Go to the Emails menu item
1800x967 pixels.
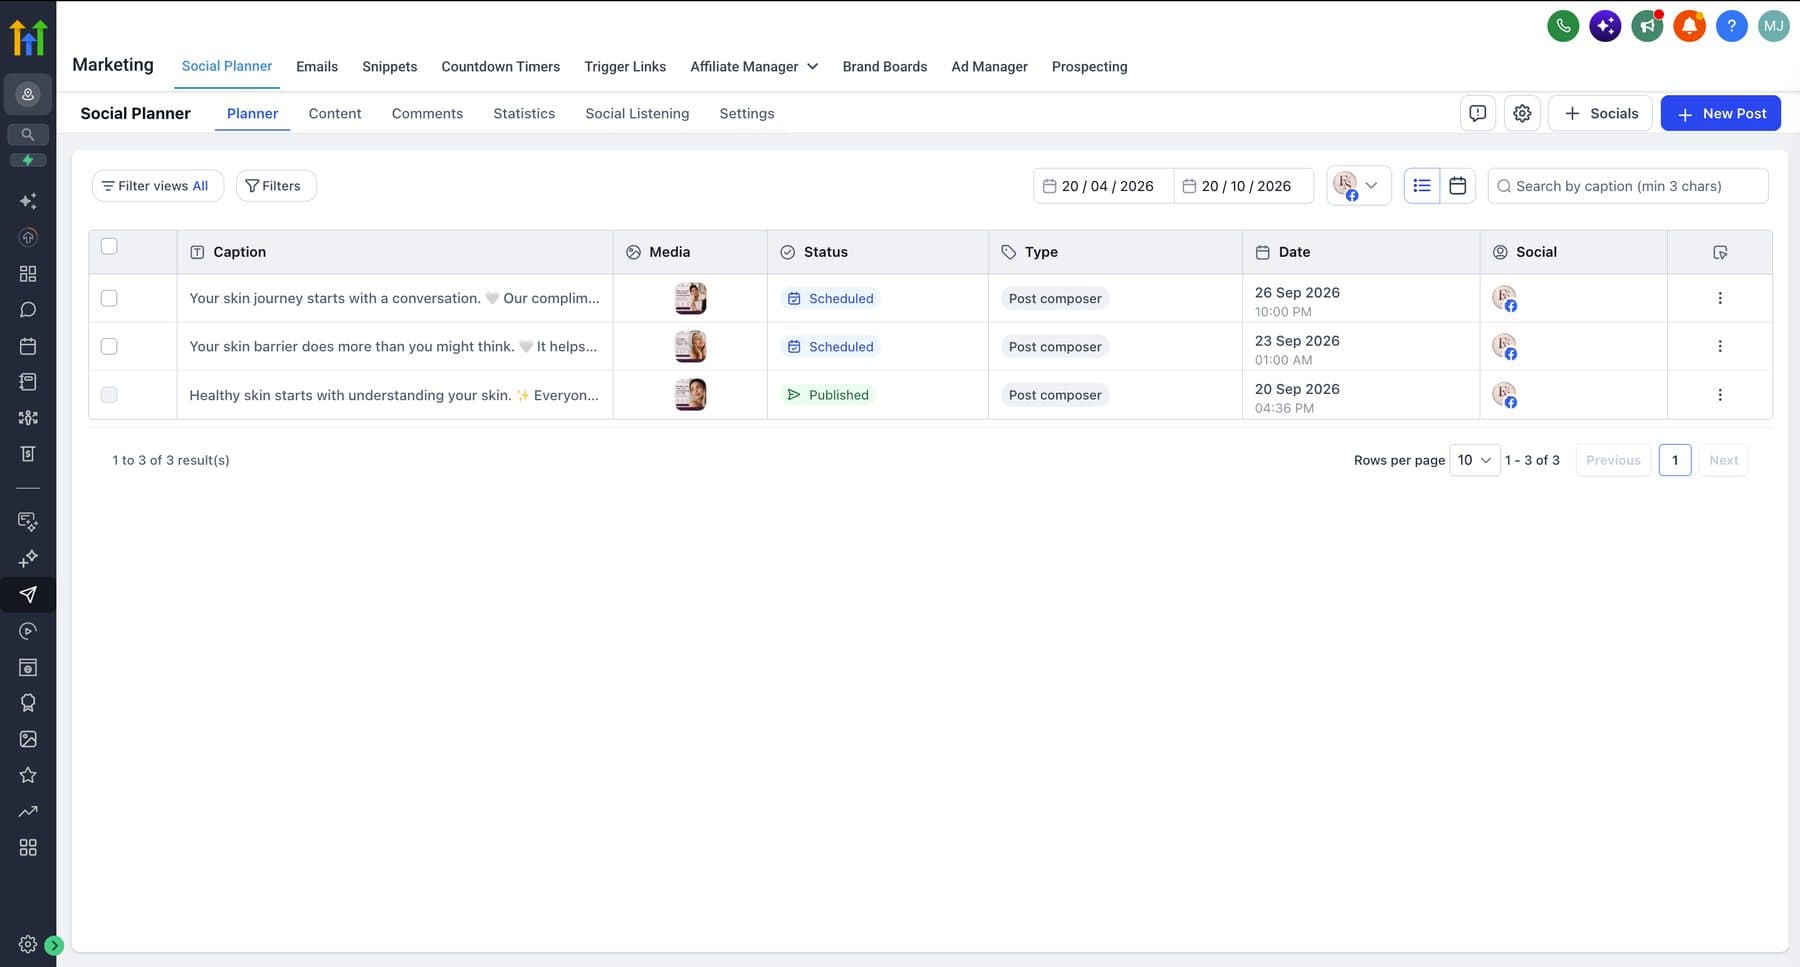point(317,66)
